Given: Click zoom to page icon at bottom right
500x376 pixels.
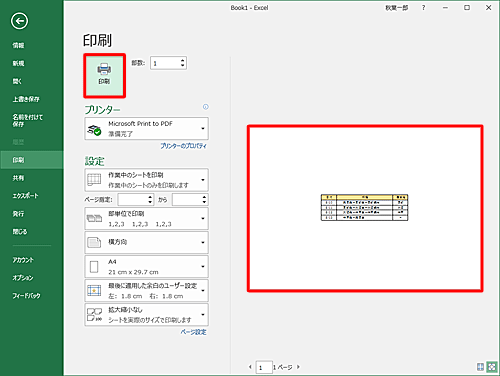Looking at the screenshot, I should tap(492, 367).
